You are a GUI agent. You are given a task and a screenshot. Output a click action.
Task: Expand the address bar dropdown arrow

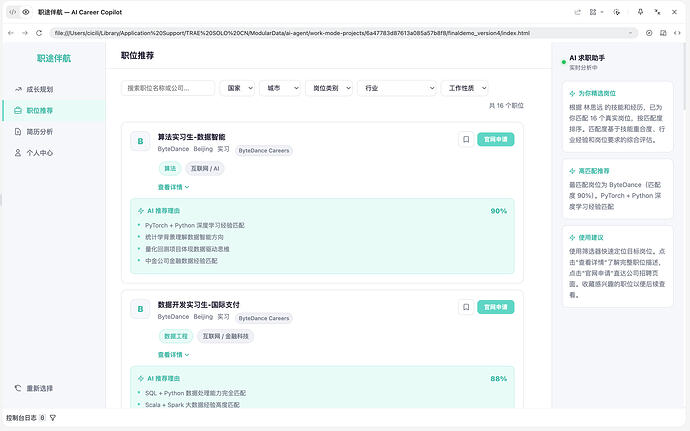(x=630, y=33)
